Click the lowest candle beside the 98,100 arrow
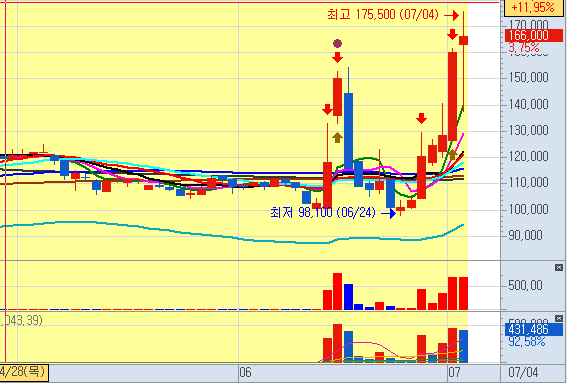The image size is (567, 383). [400, 209]
